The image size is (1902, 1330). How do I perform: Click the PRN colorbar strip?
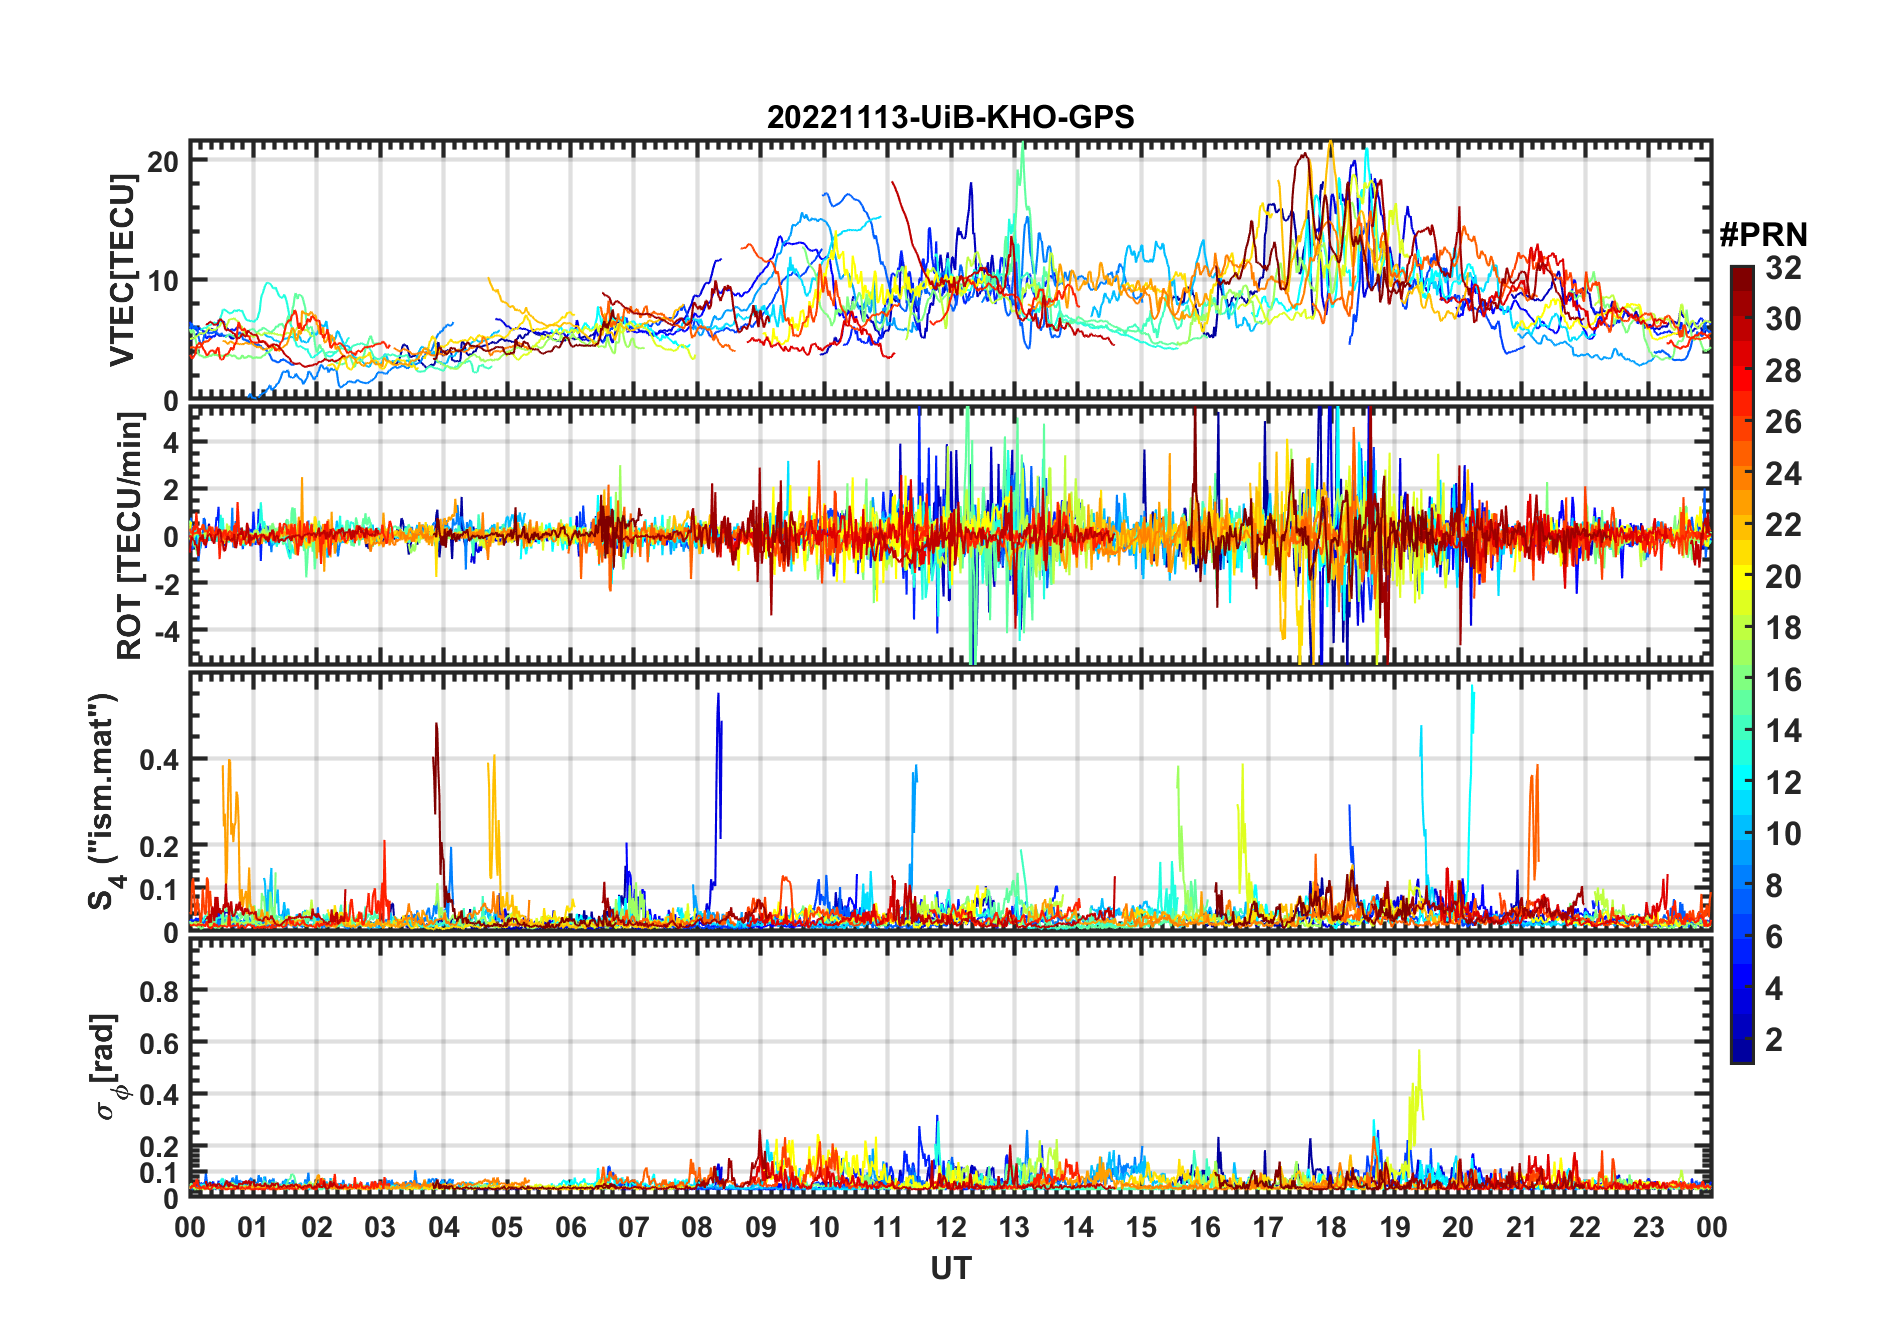1742,664
